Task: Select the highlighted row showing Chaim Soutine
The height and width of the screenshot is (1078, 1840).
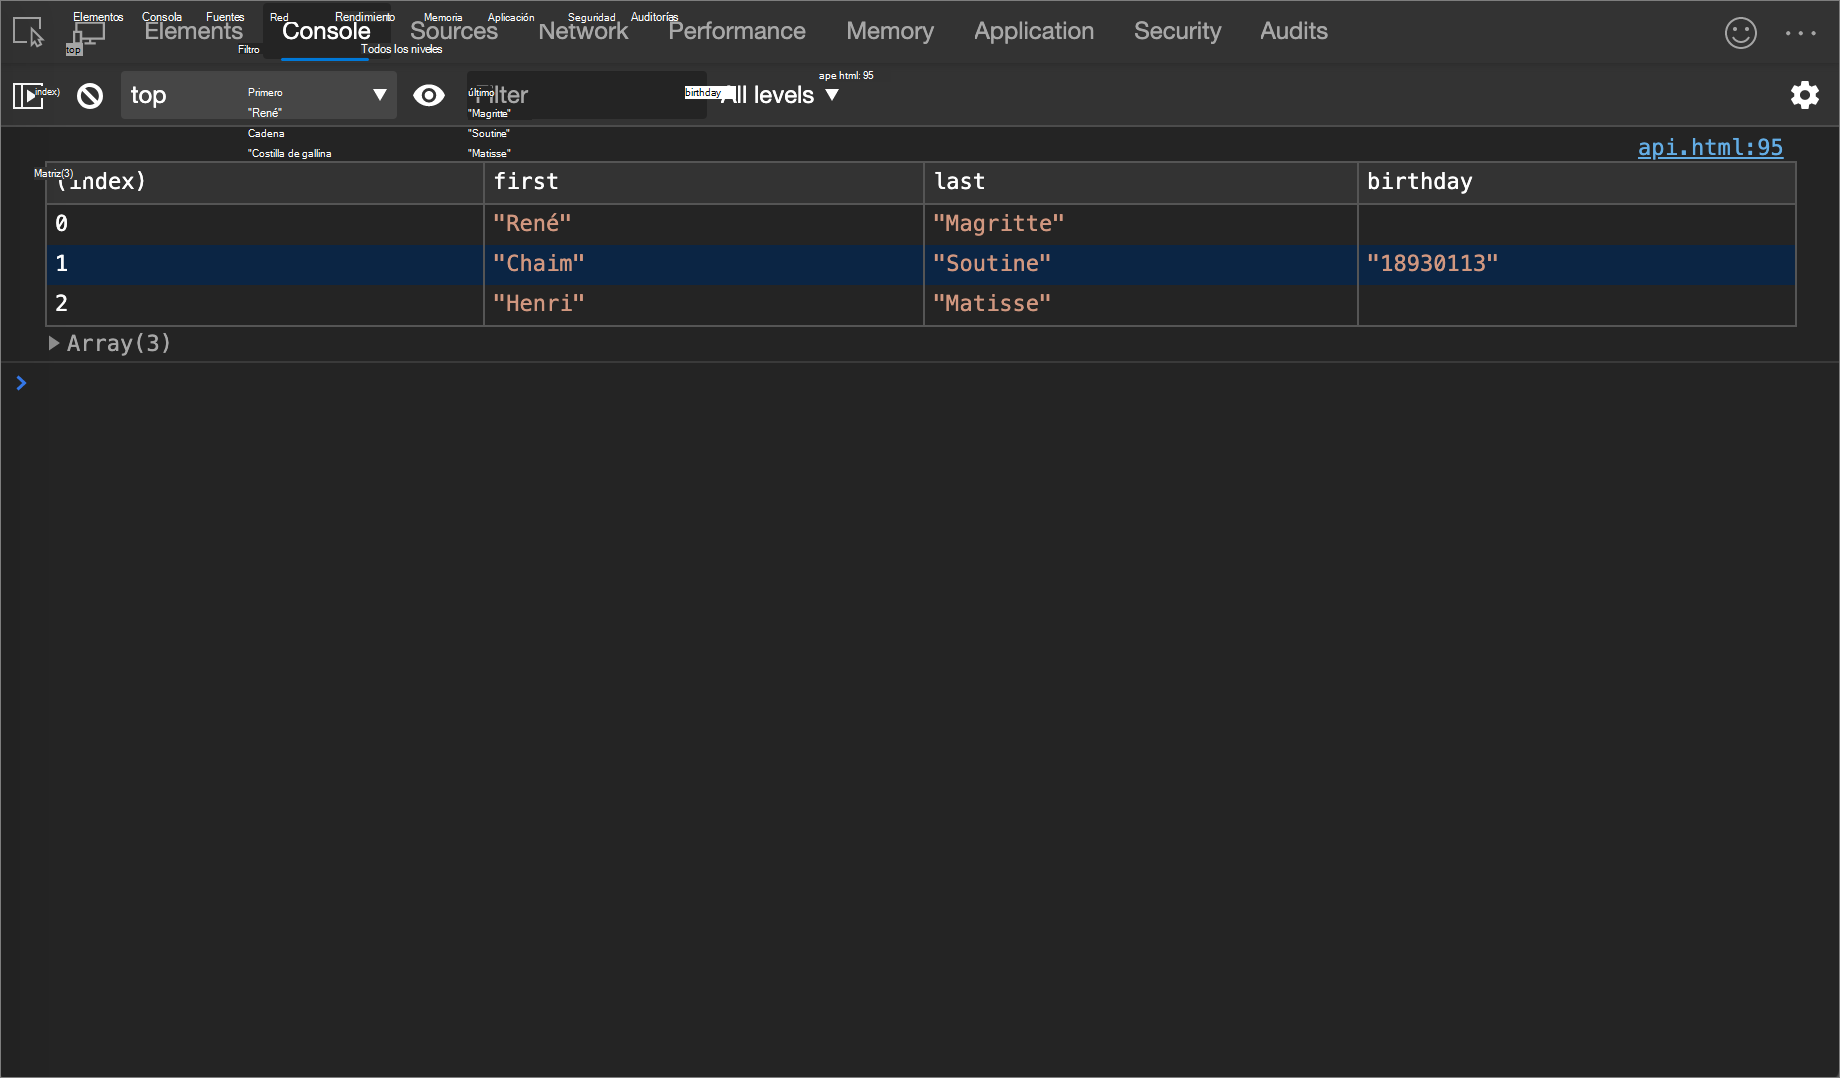Action: click(700, 264)
